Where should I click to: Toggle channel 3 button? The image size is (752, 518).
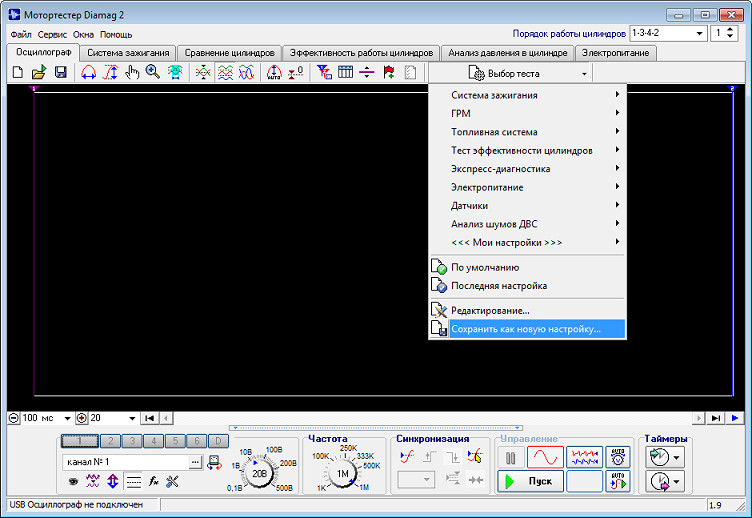(132, 441)
